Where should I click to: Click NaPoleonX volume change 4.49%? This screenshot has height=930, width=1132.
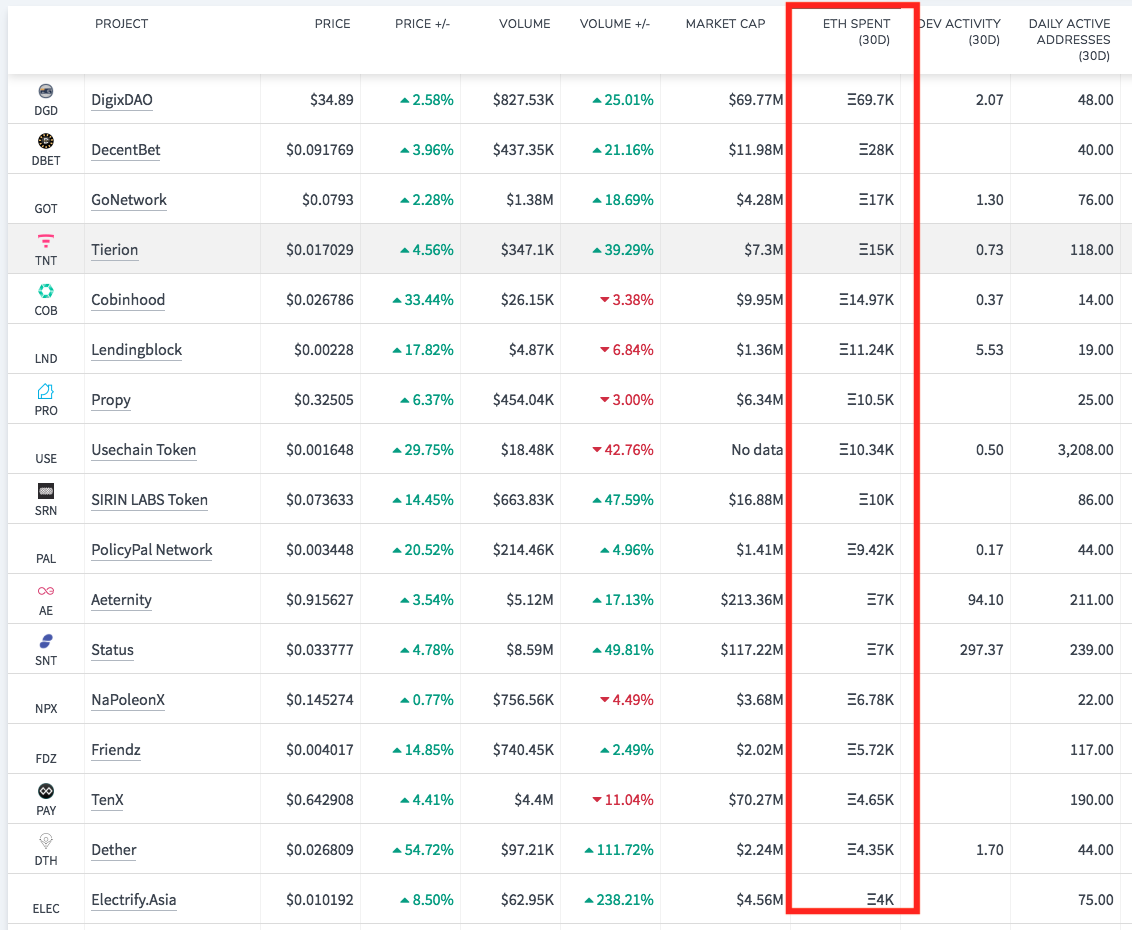click(627, 700)
